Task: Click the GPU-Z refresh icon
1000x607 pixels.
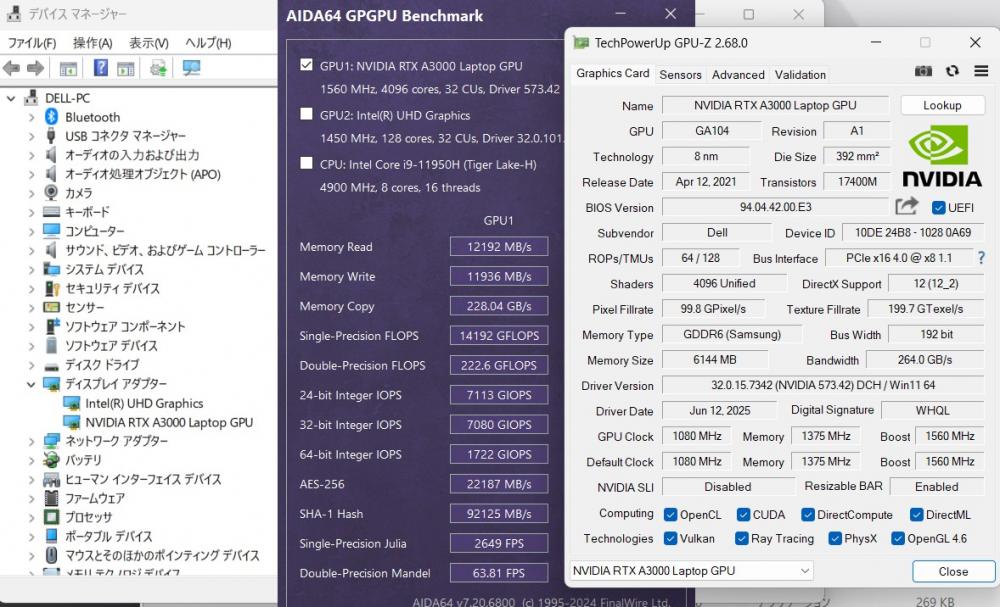Action: (952, 71)
